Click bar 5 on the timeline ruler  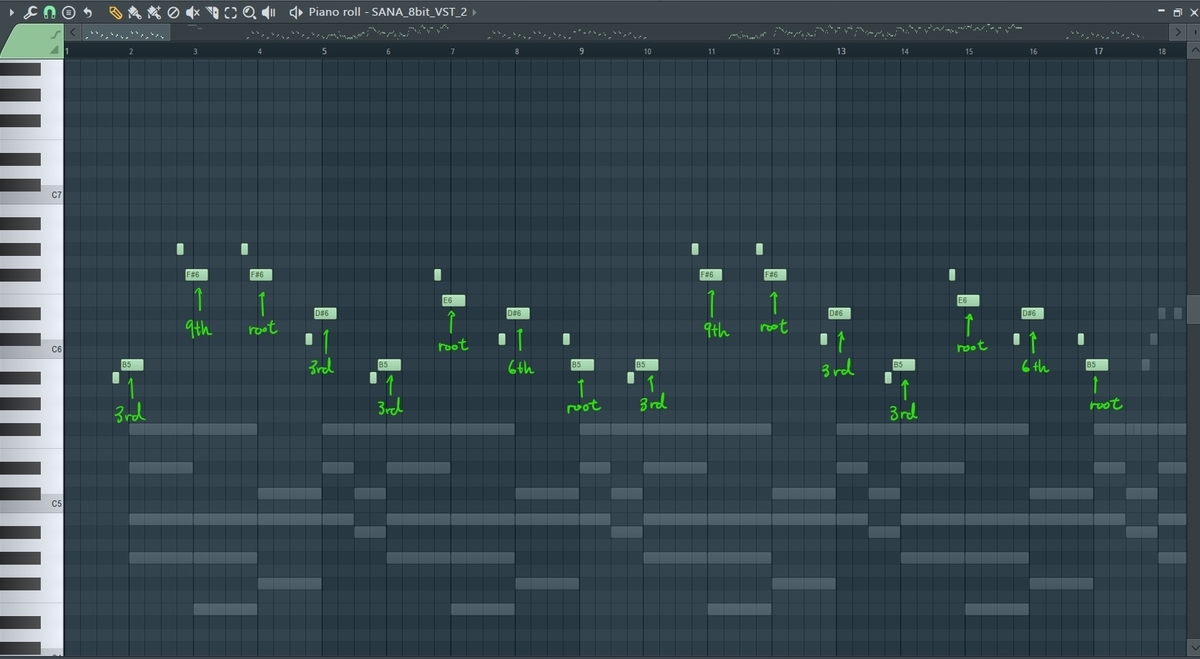tap(324, 51)
